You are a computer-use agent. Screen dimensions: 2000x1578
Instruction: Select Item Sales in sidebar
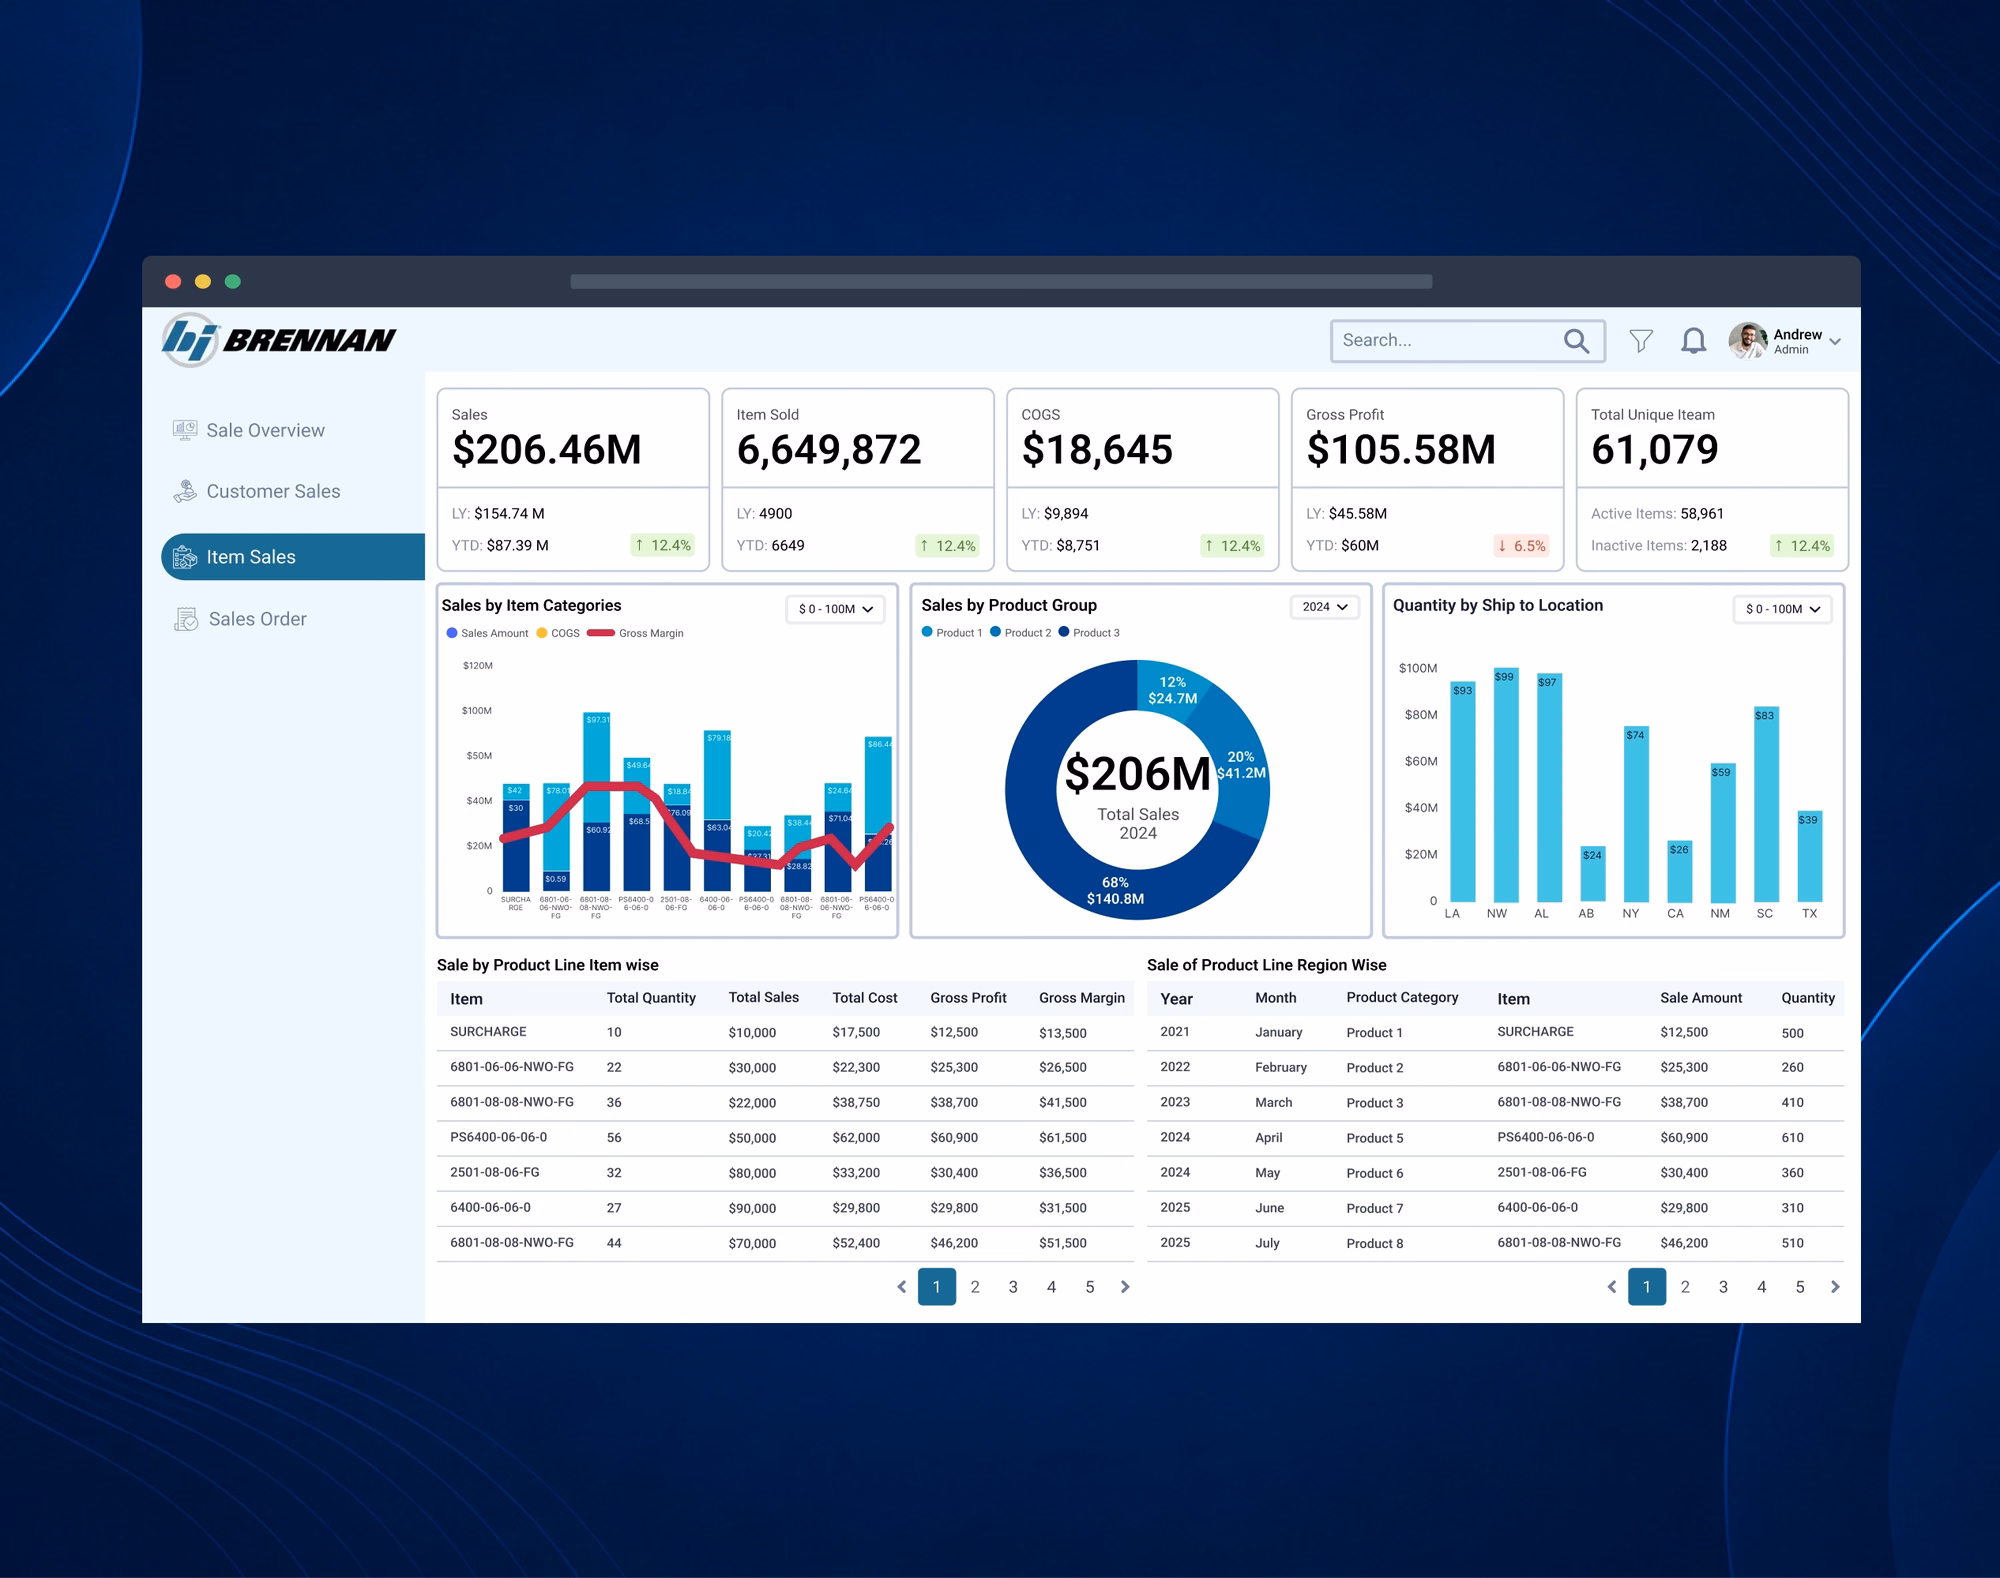[293, 557]
